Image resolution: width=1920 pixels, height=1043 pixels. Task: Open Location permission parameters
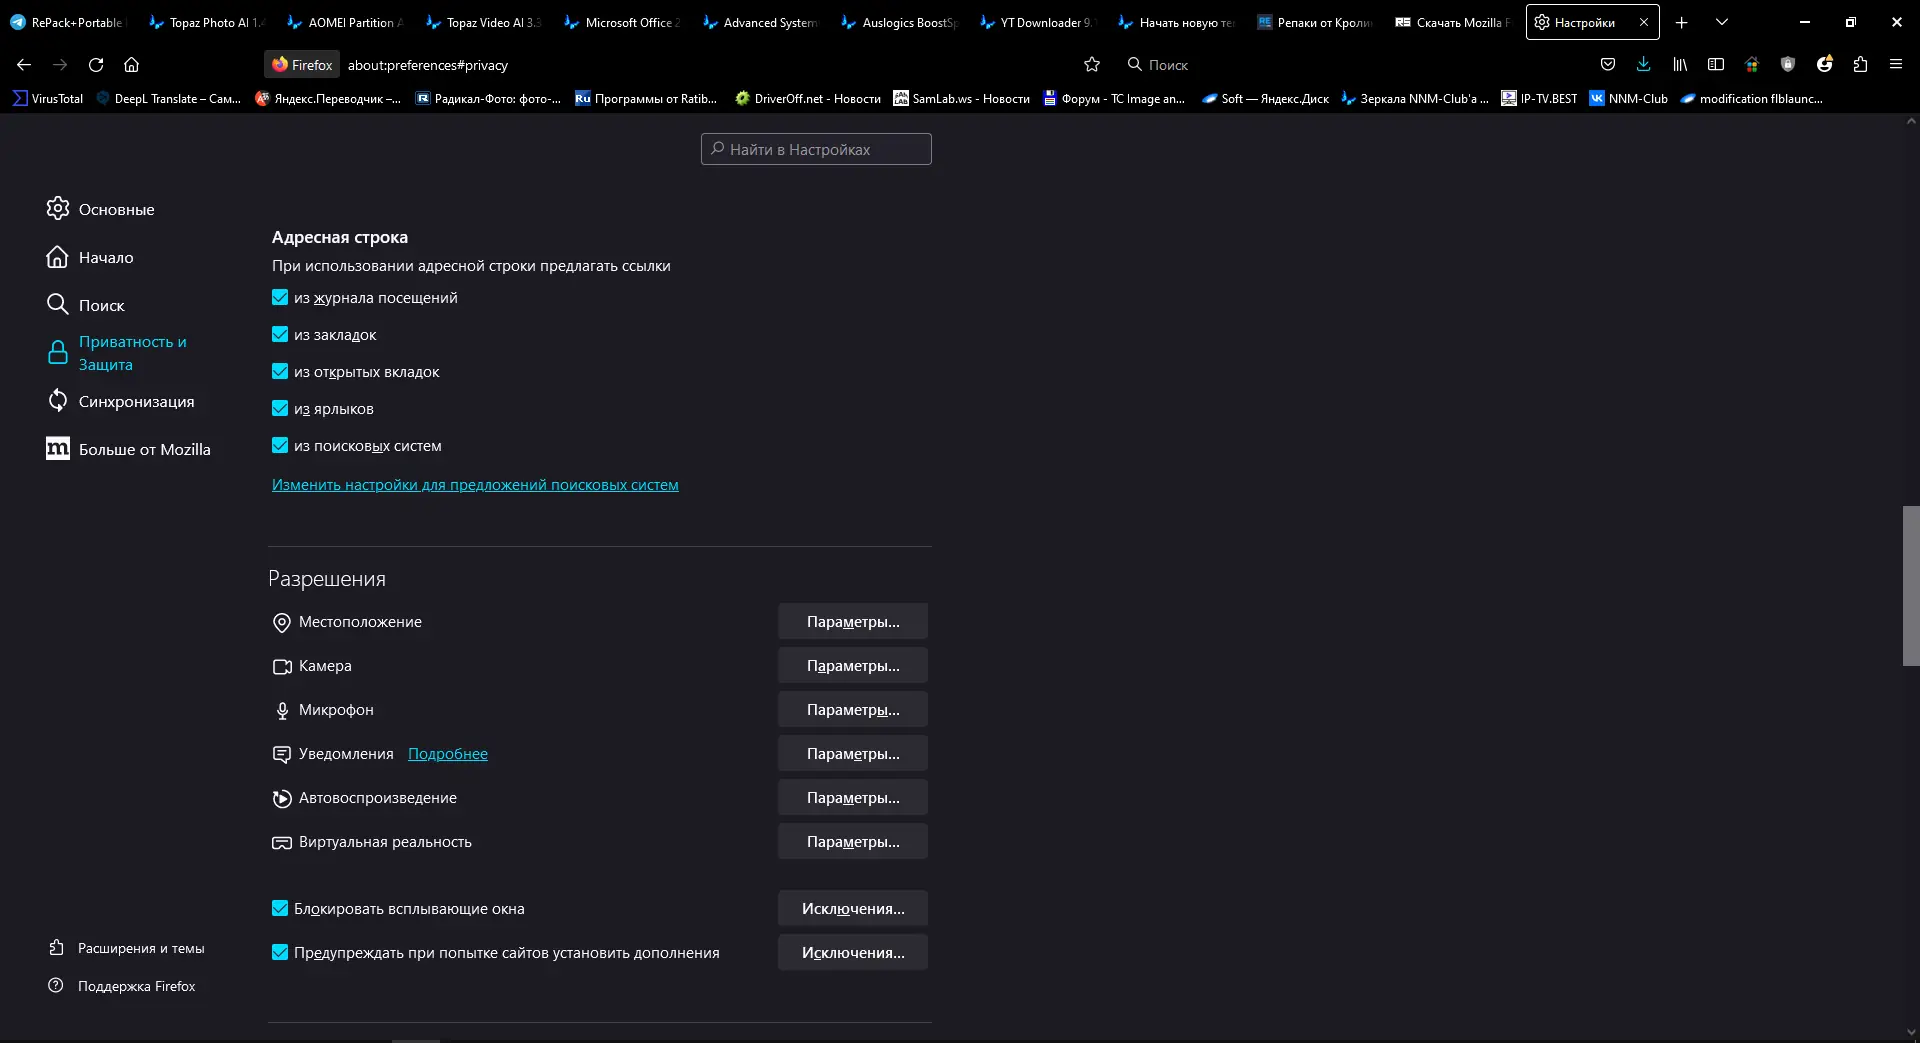(853, 622)
